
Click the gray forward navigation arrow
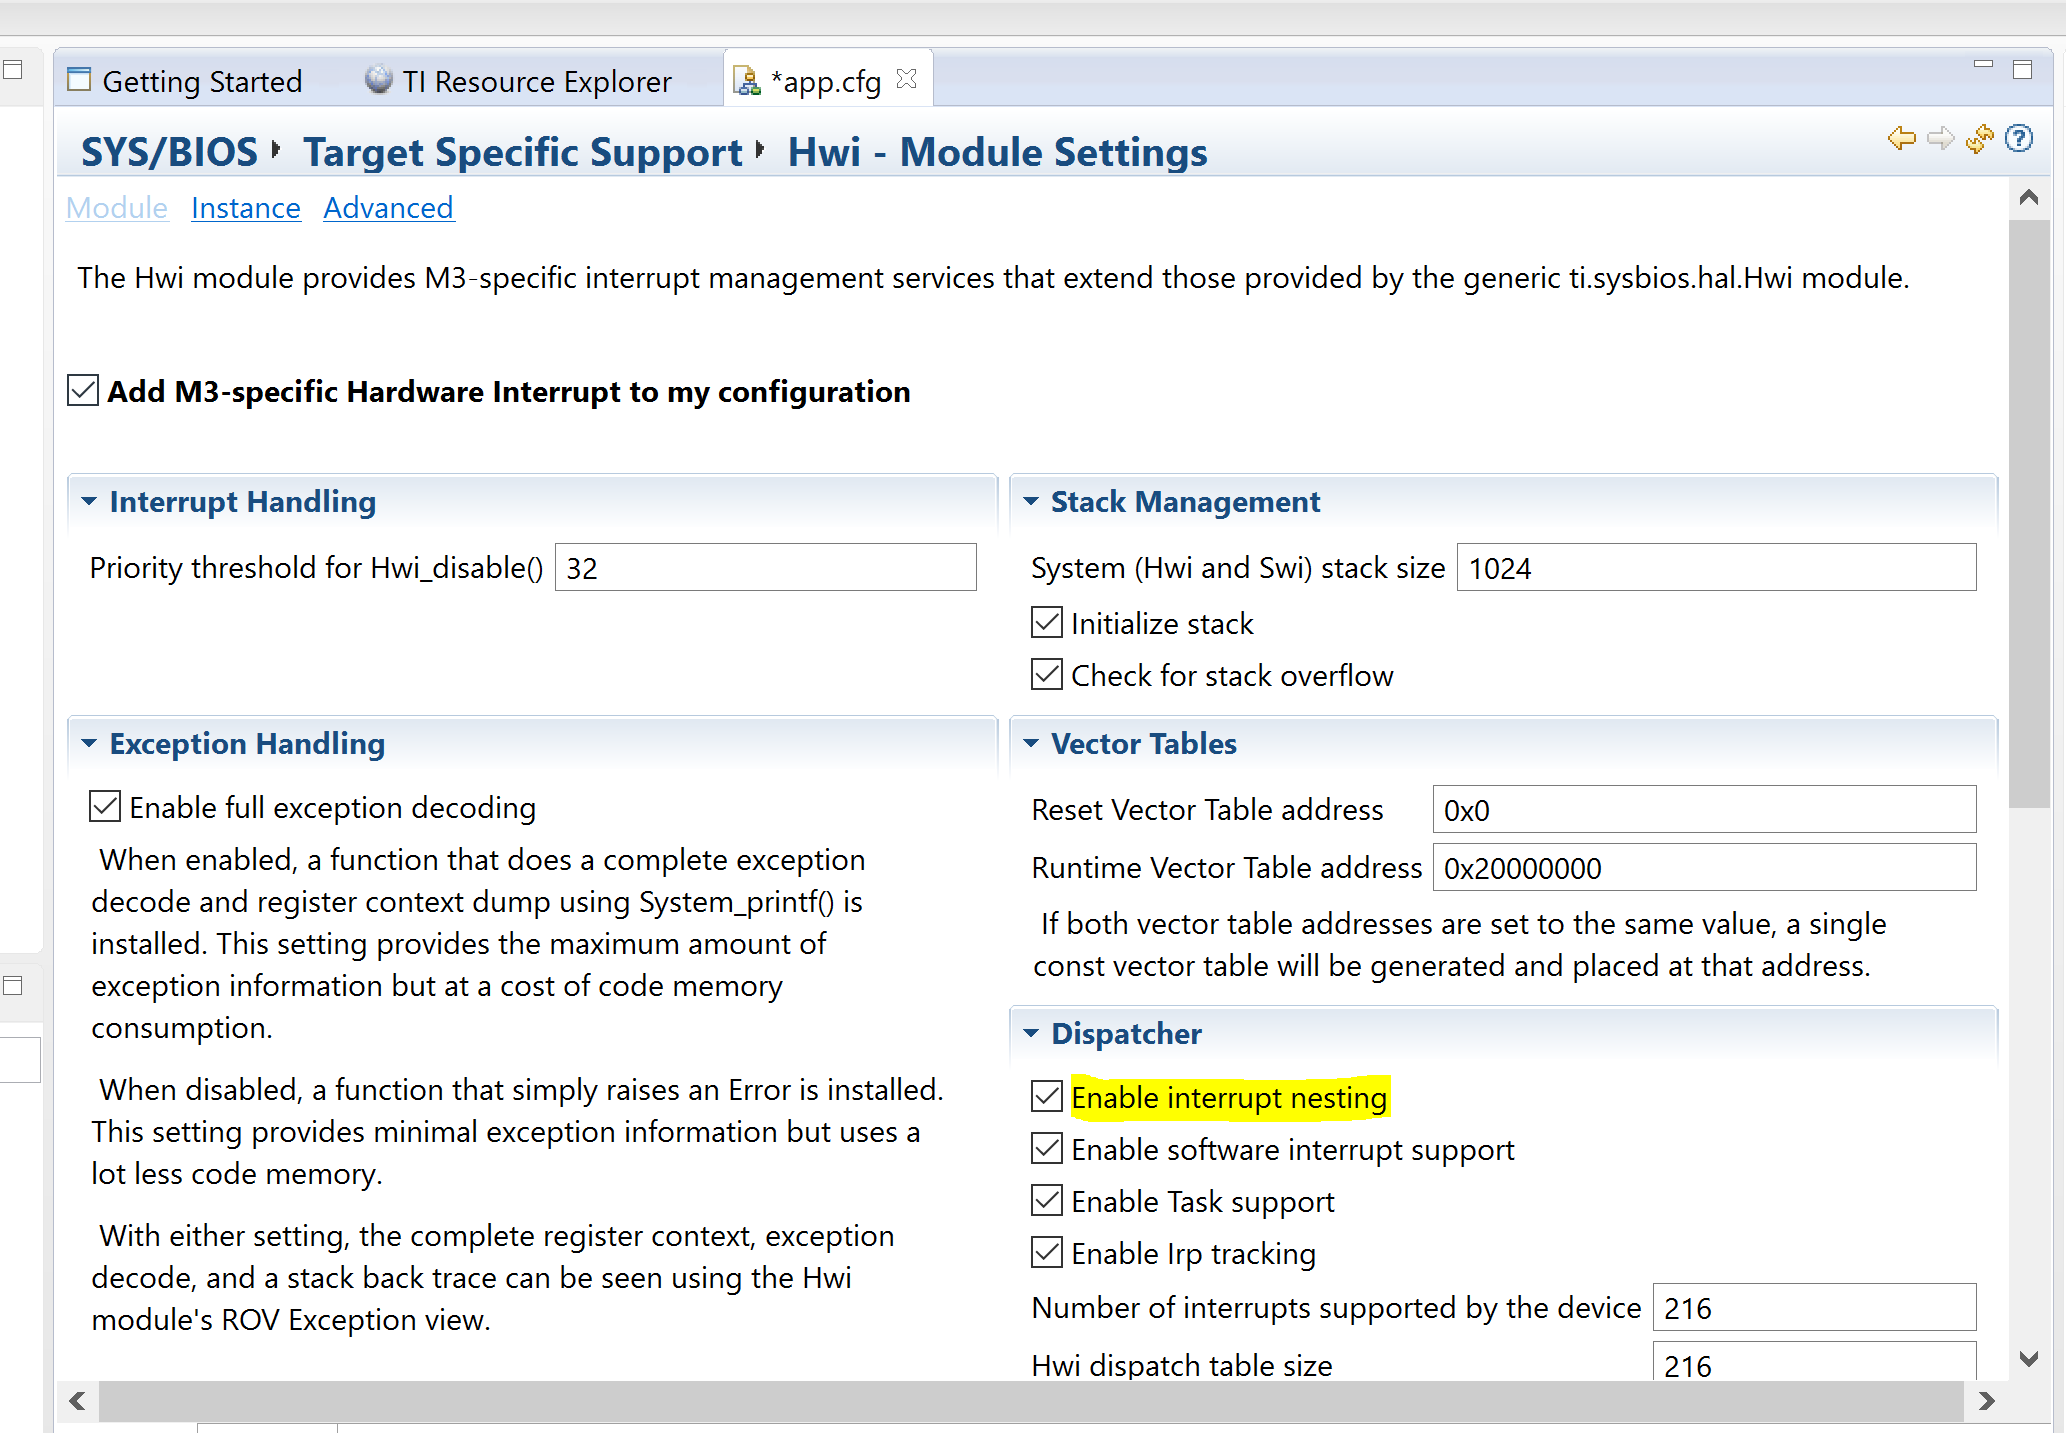[x=1940, y=138]
